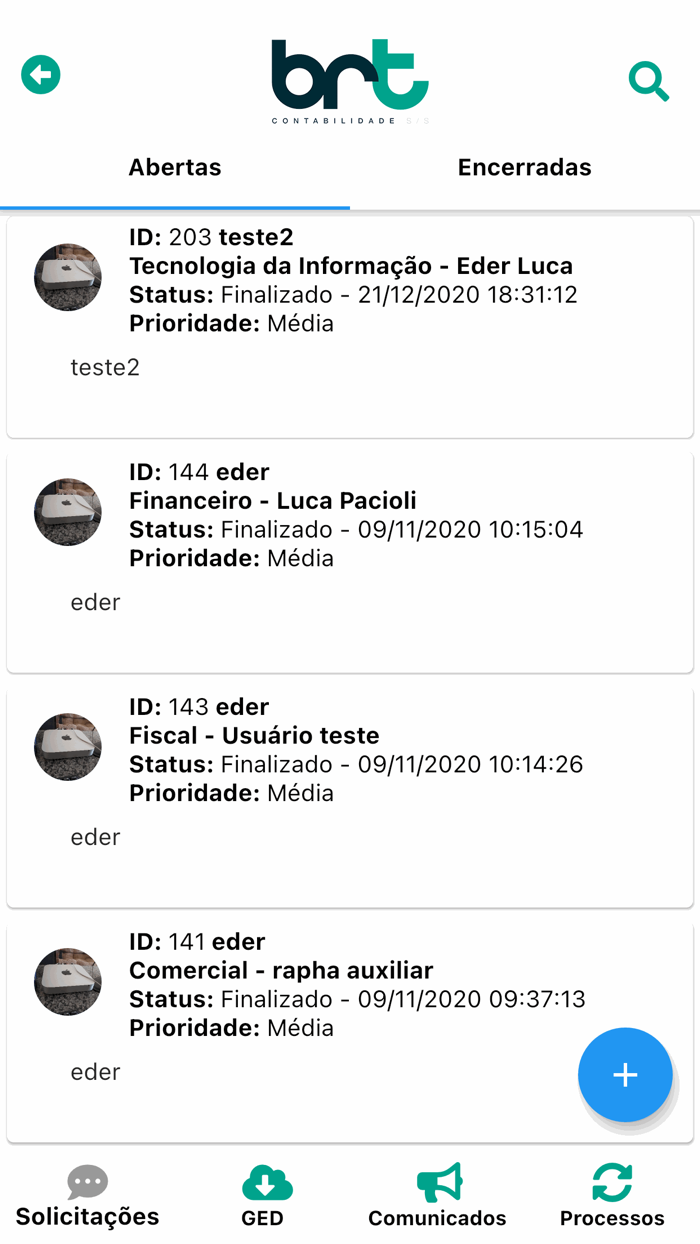This screenshot has width=700, height=1244.
Task: Open request ID 144 eder card
Action: click(350, 555)
